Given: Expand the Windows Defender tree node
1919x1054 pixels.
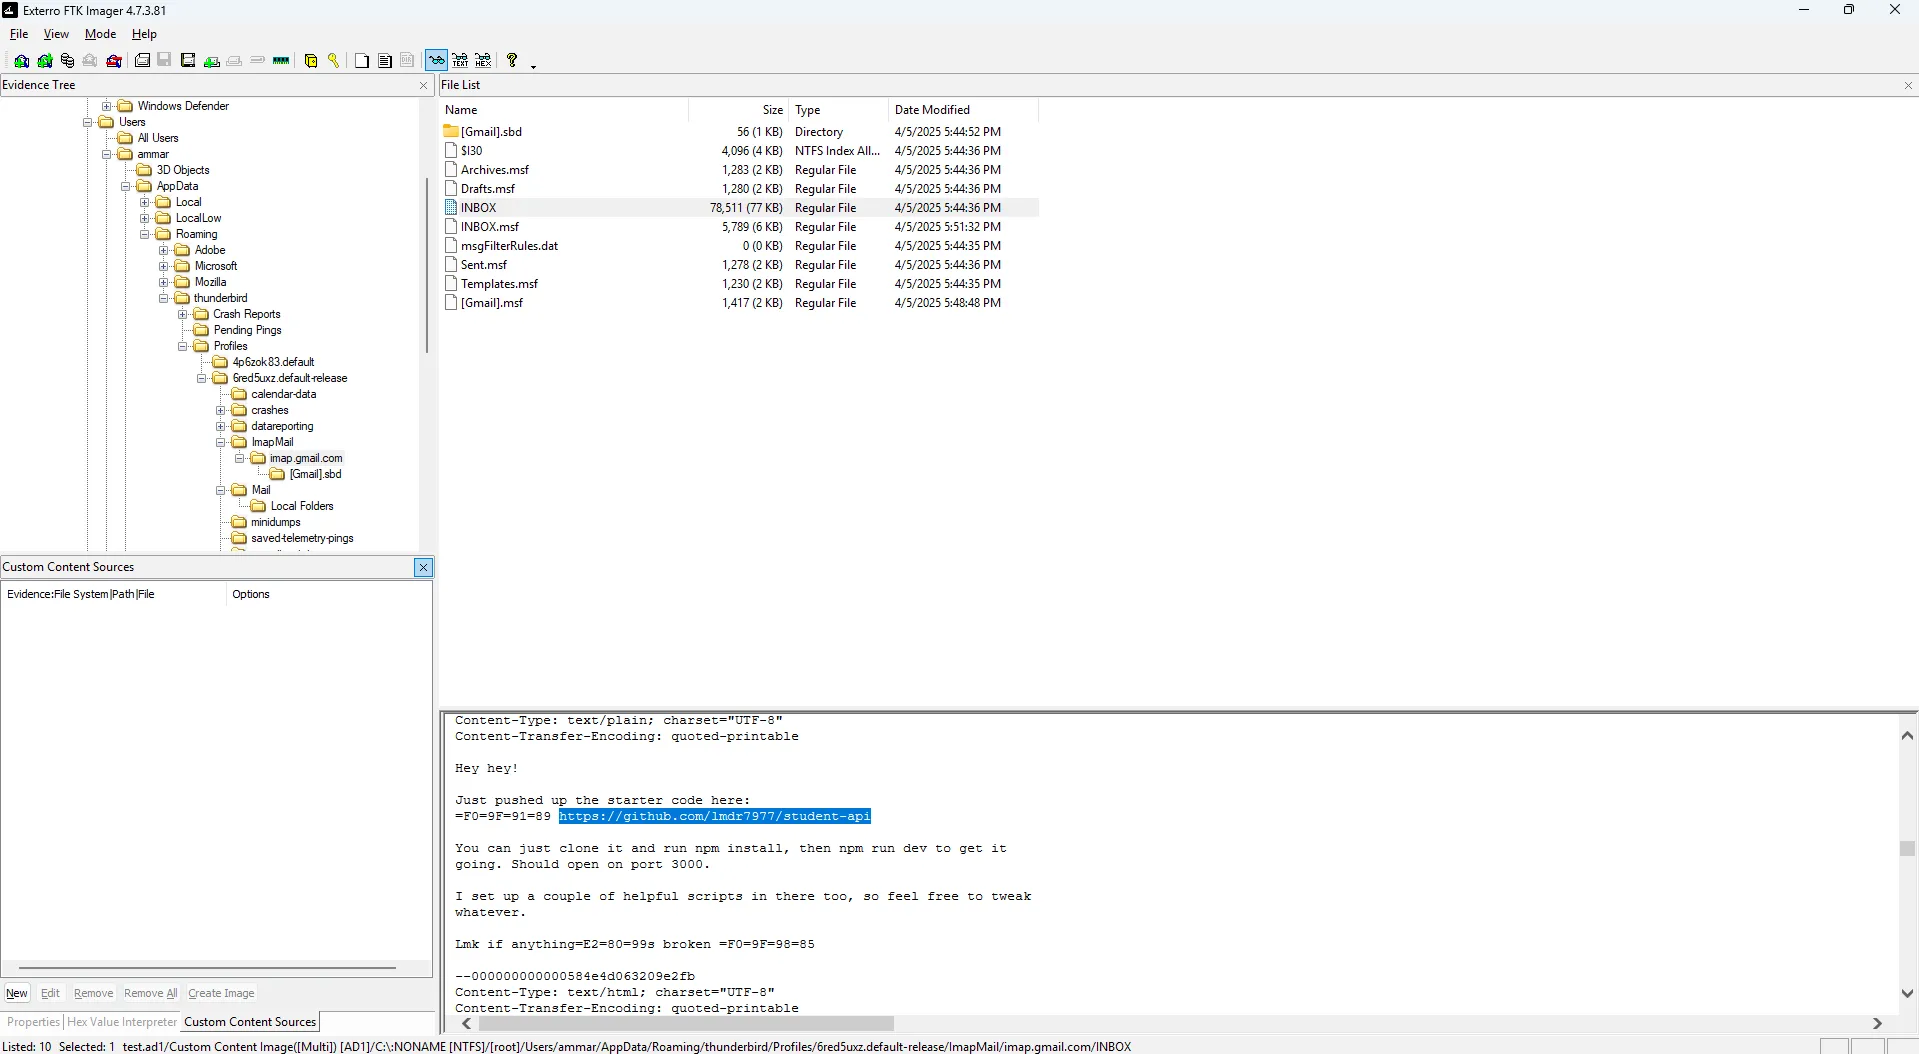Looking at the screenshot, I should point(107,106).
